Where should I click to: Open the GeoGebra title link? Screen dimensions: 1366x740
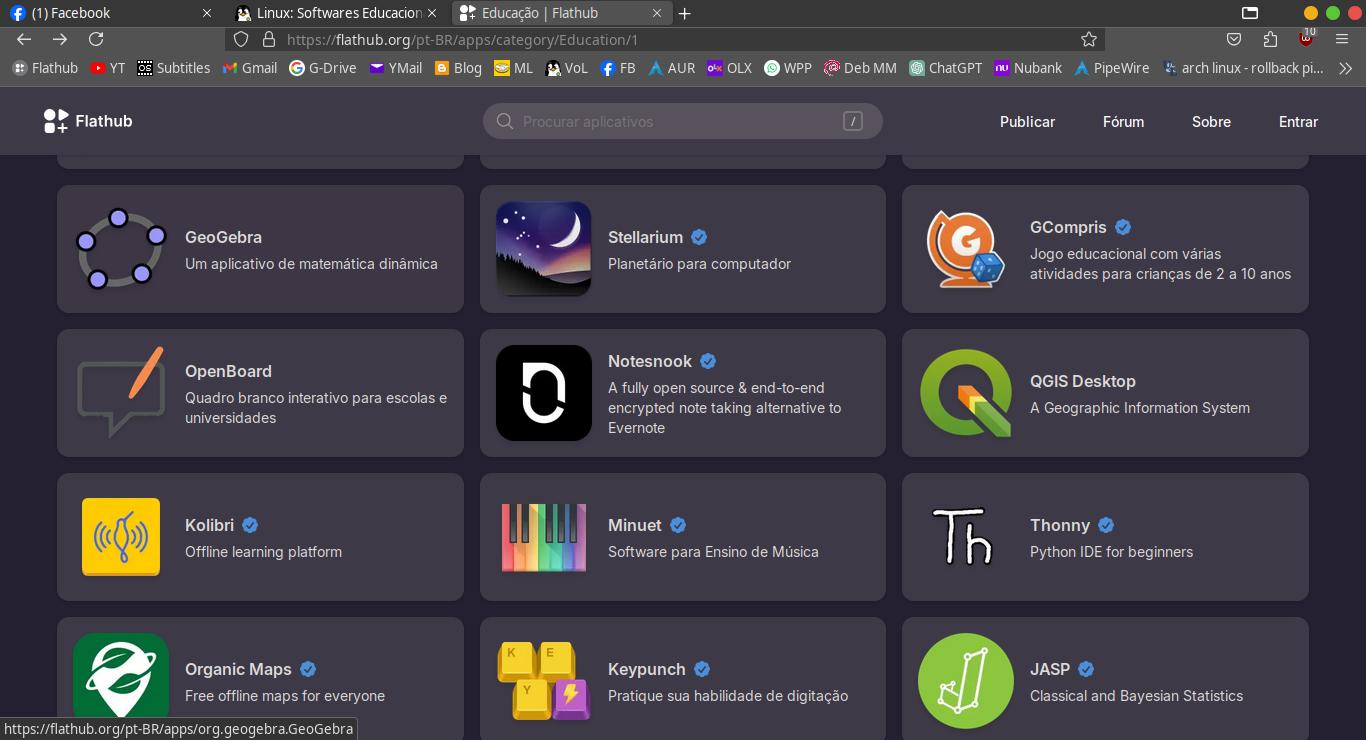(x=223, y=237)
